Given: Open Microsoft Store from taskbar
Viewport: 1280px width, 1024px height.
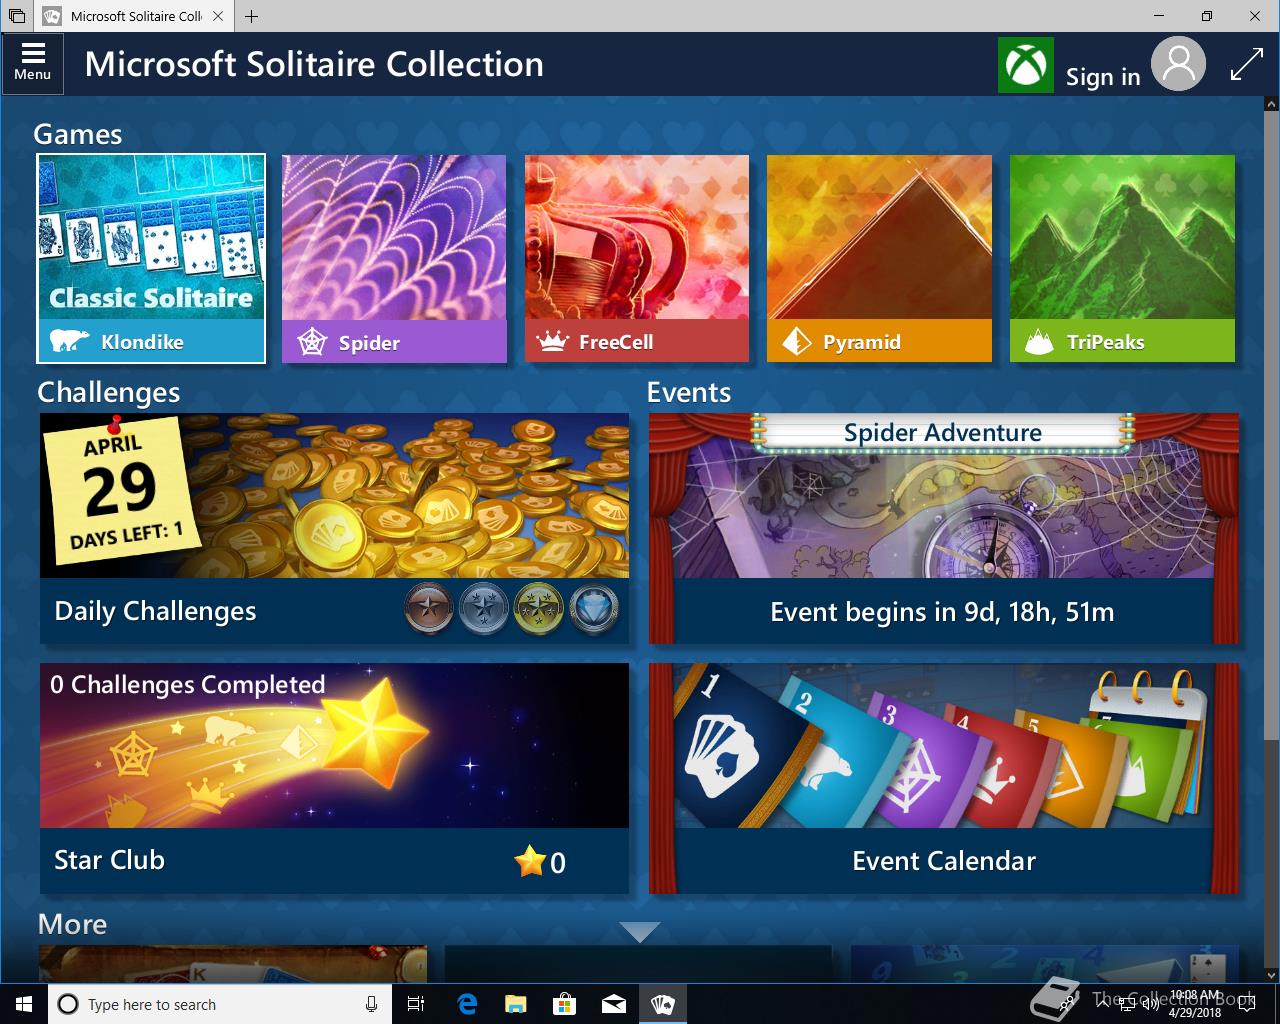Looking at the screenshot, I should coord(565,1004).
